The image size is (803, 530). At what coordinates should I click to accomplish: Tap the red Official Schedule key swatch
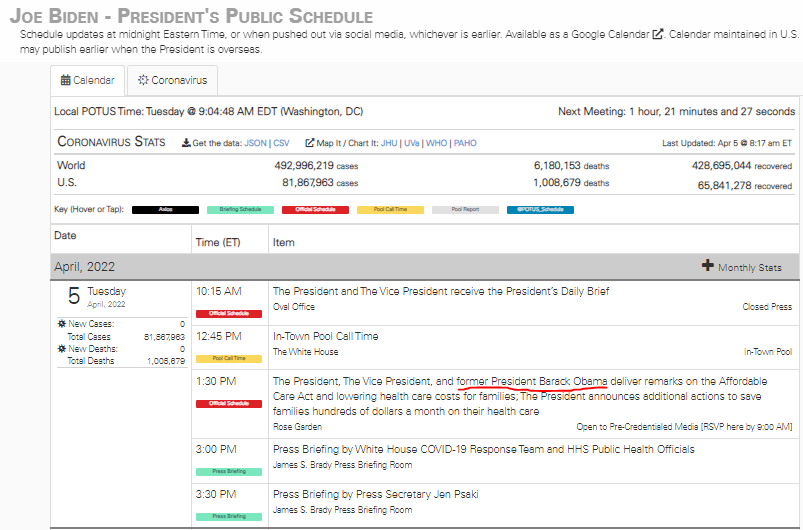315,209
